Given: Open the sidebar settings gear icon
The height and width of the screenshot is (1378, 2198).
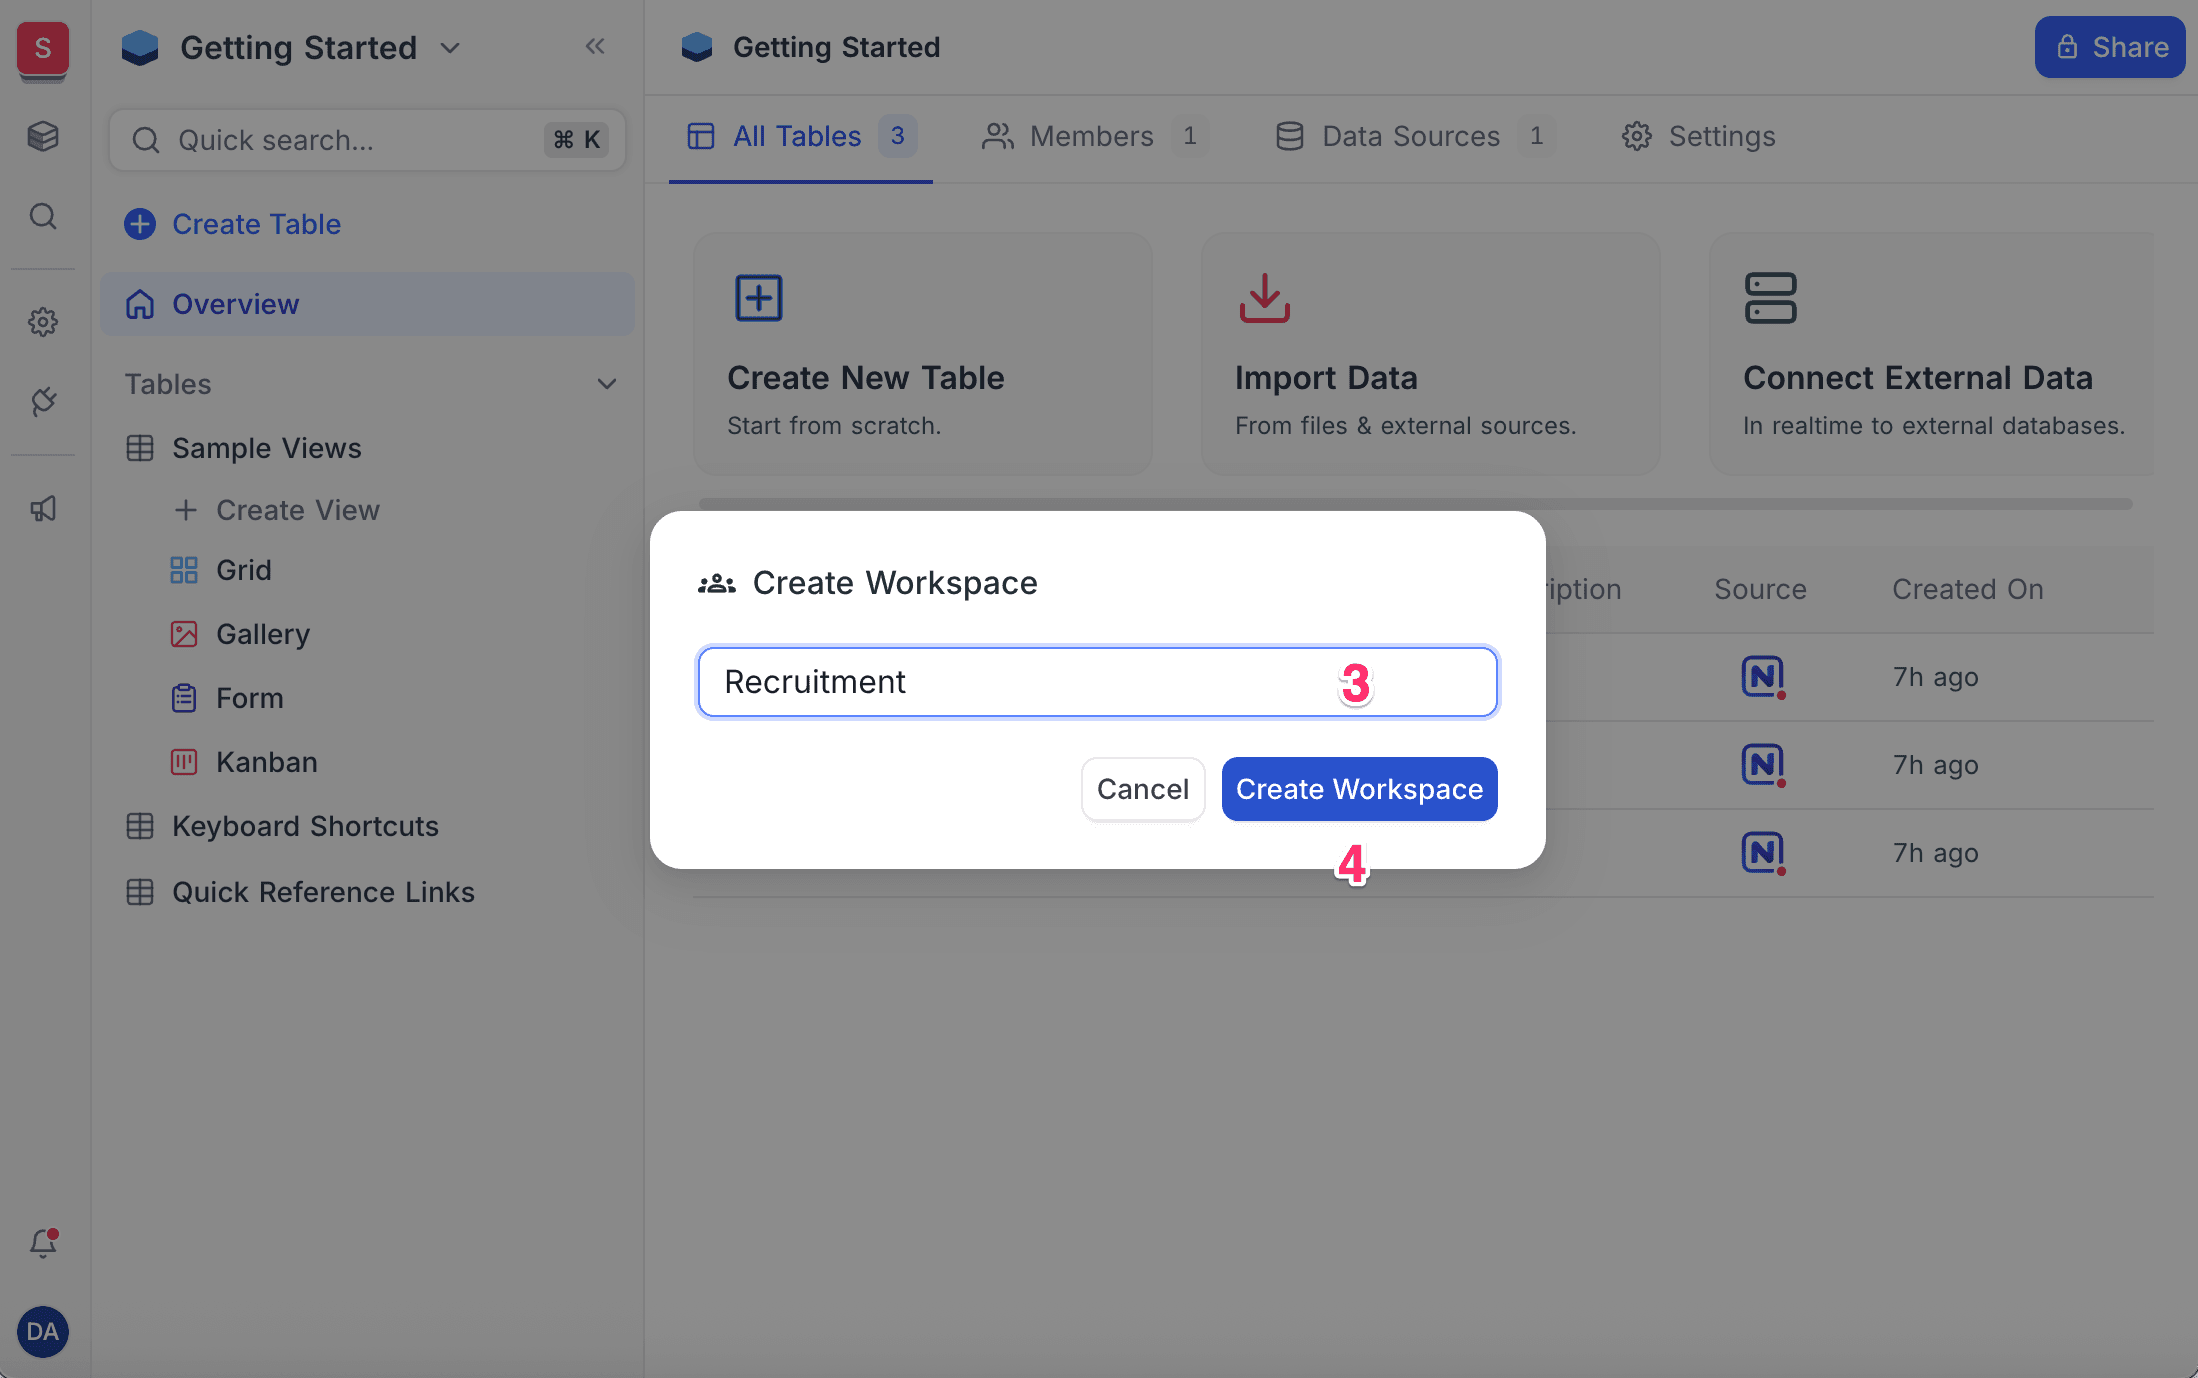Looking at the screenshot, I should 42,322.
